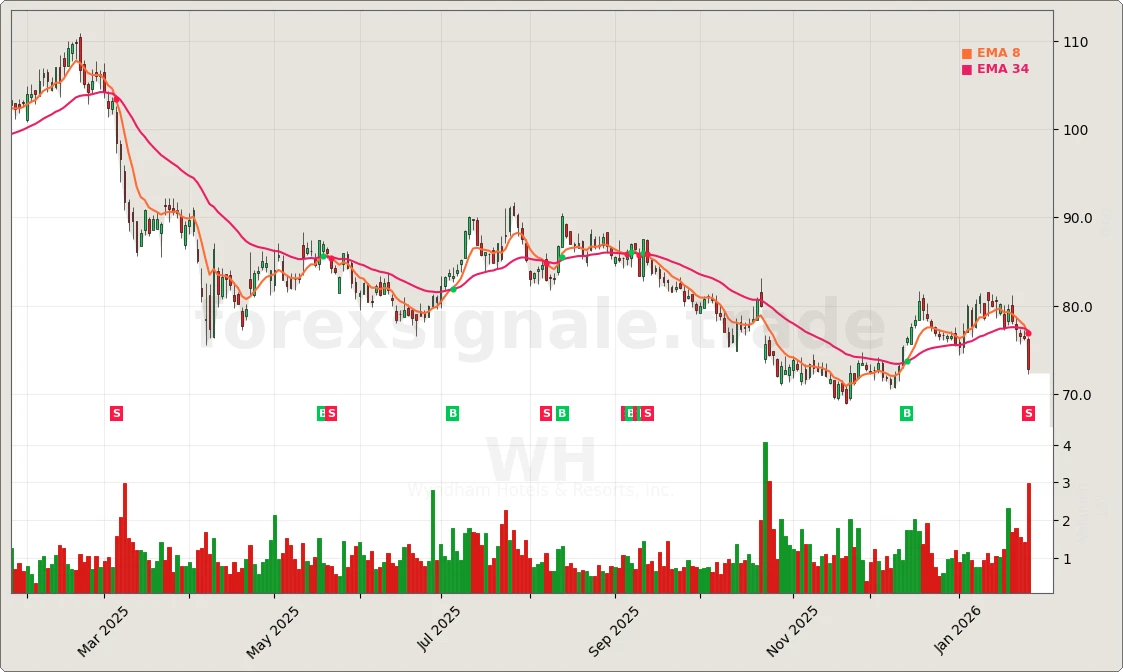Select the green B buy marker near December 2025
Image resolution: width=1123 pixels, height=672 pixels.
[x=905, y=413]
